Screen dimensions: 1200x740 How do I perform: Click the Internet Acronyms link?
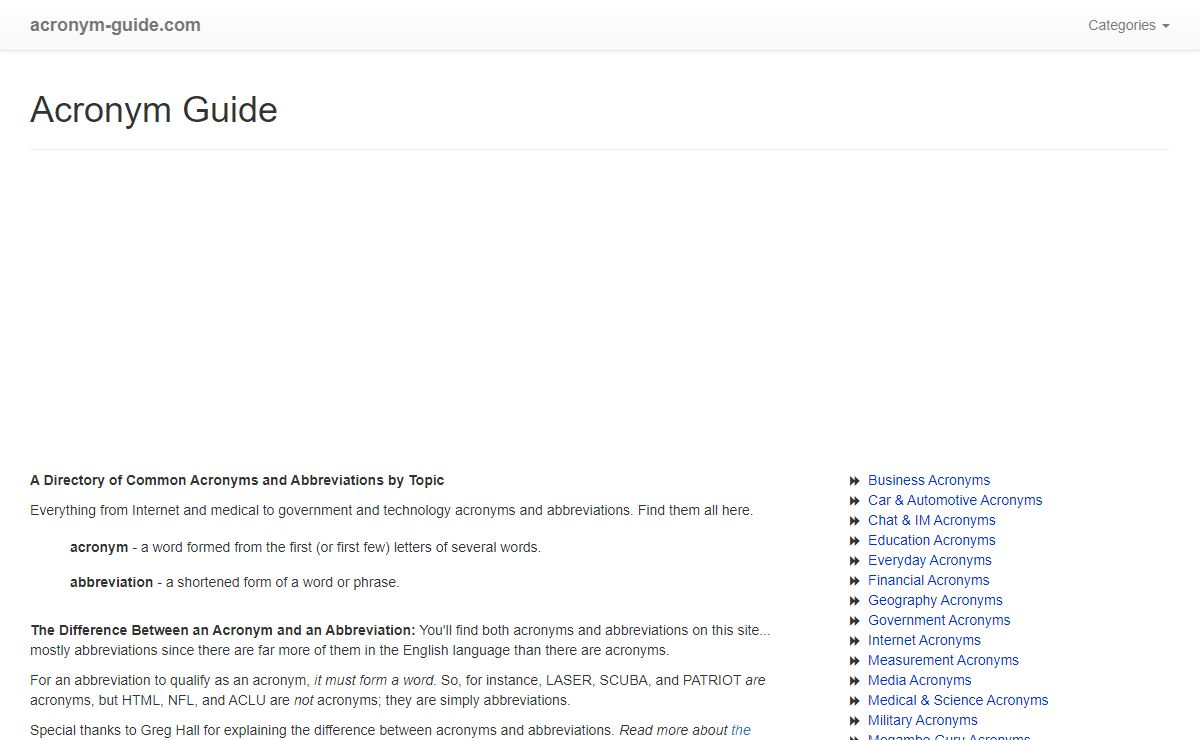924,640
